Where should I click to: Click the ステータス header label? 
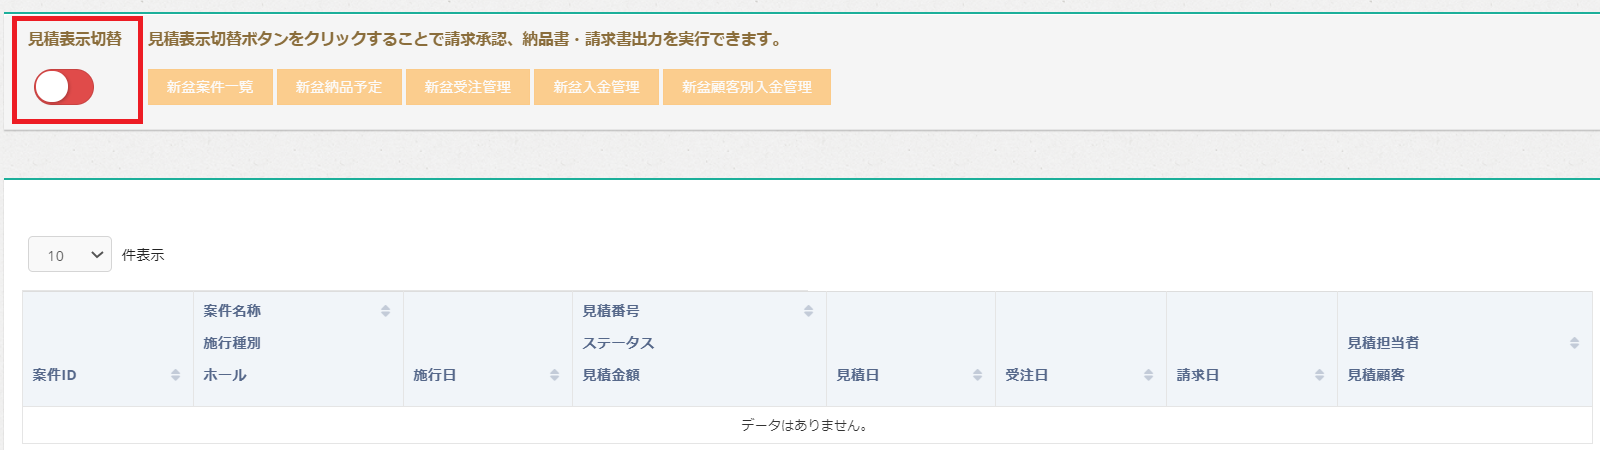coord(618,343)
